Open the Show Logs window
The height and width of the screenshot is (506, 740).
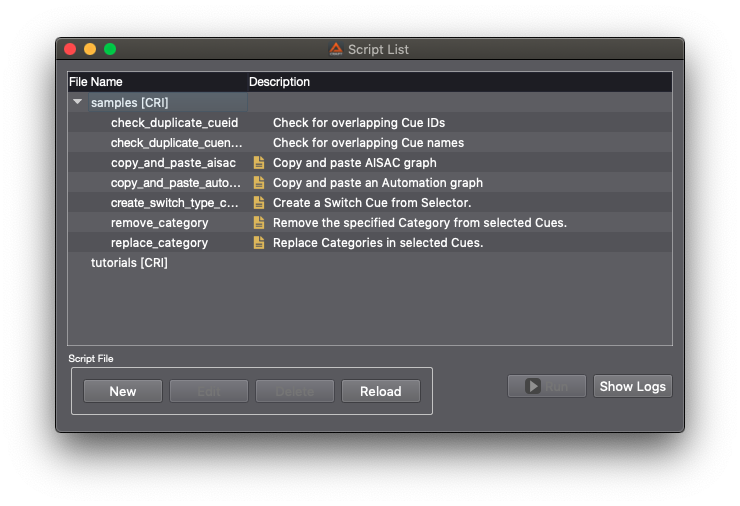pyautogui.click(x=632, y=386)
